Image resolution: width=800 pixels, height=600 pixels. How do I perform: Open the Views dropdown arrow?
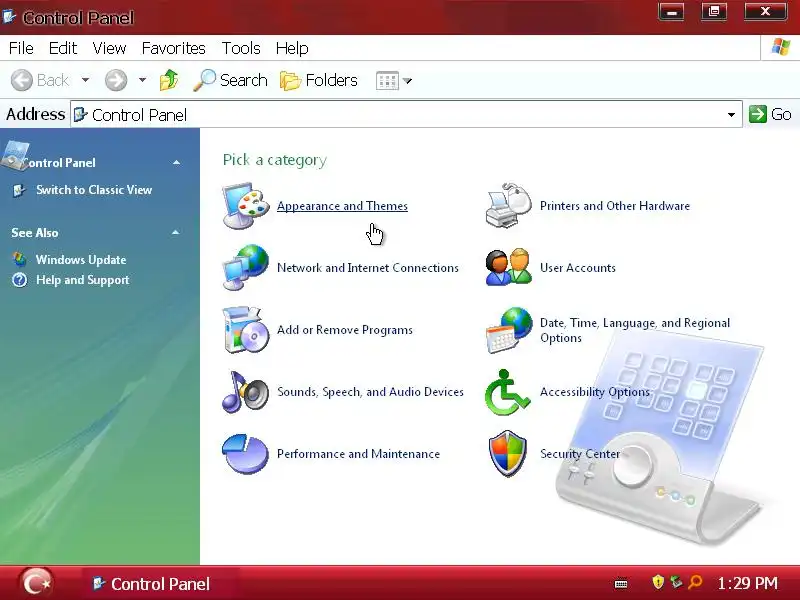(x=407, y=81)
